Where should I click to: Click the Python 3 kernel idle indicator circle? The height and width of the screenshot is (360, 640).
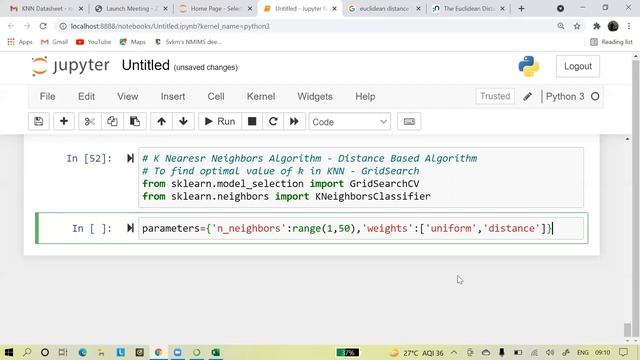(x=595, y=97)
